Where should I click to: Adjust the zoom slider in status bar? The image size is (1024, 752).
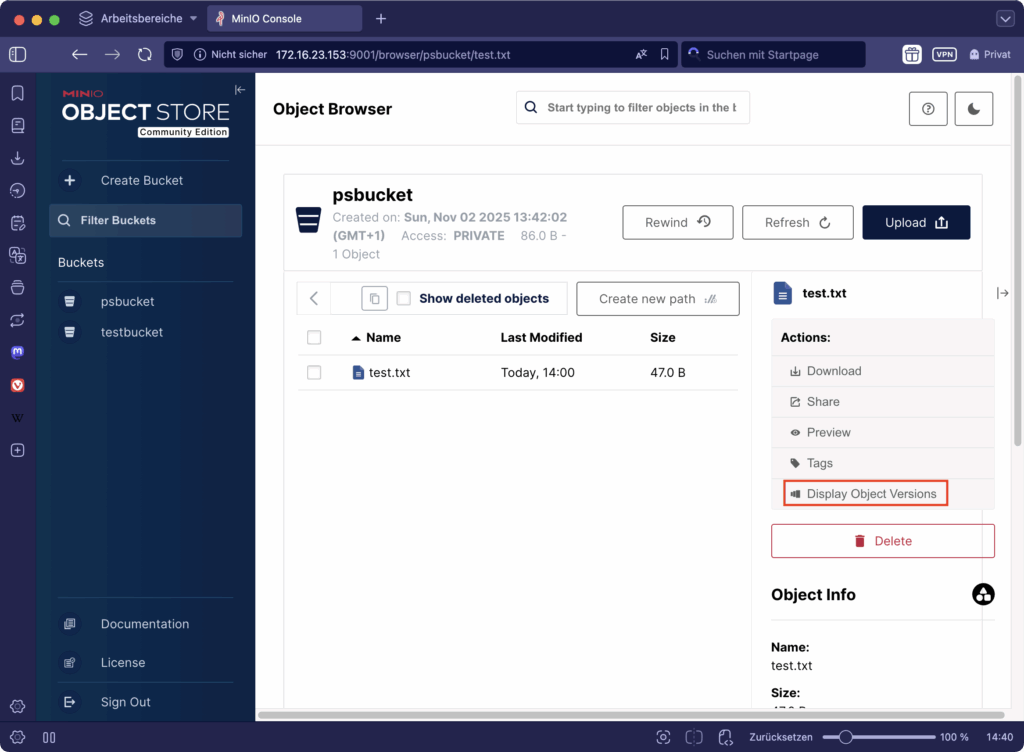[x=846, y=737]
